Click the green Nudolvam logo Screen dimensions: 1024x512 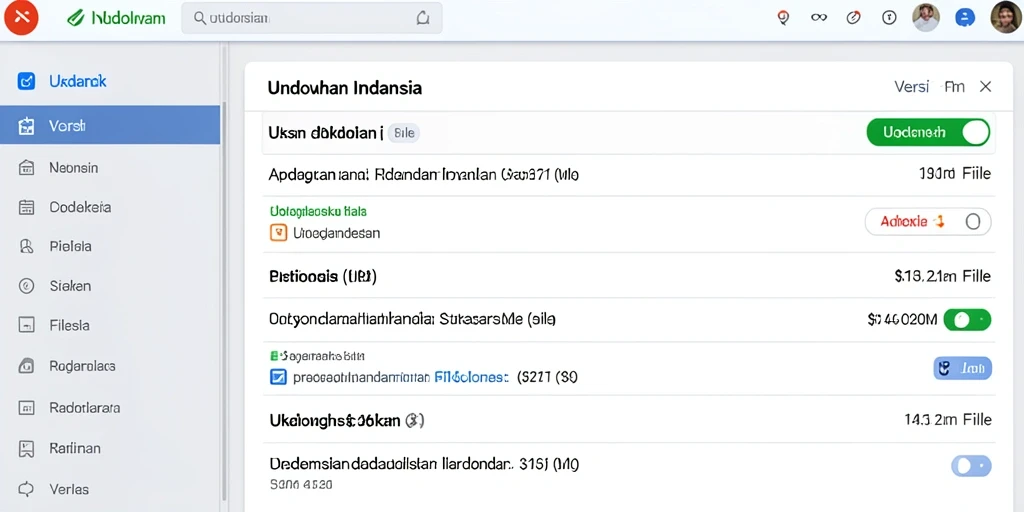[x=116, y=18]
